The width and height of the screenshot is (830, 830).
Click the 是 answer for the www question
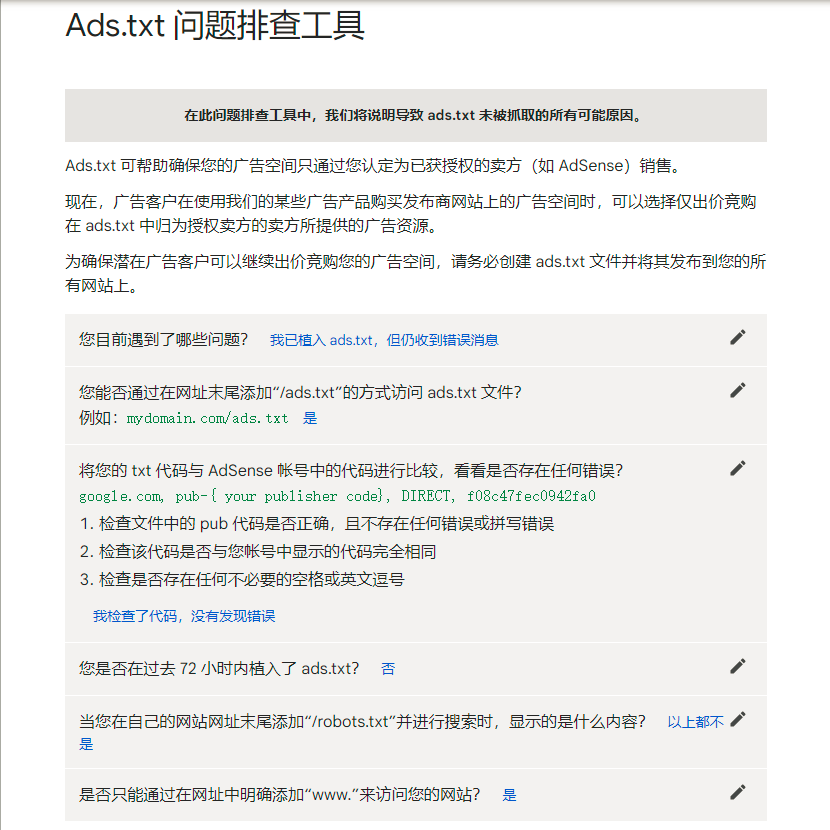[510, 794]
